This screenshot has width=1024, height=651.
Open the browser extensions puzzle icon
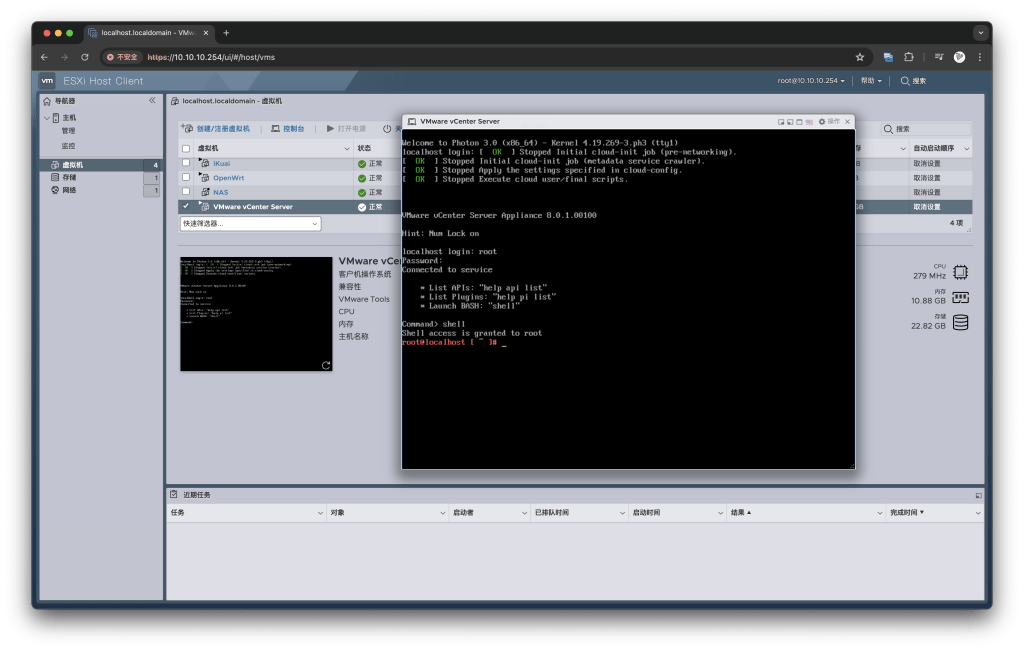(x=908, y=57)
